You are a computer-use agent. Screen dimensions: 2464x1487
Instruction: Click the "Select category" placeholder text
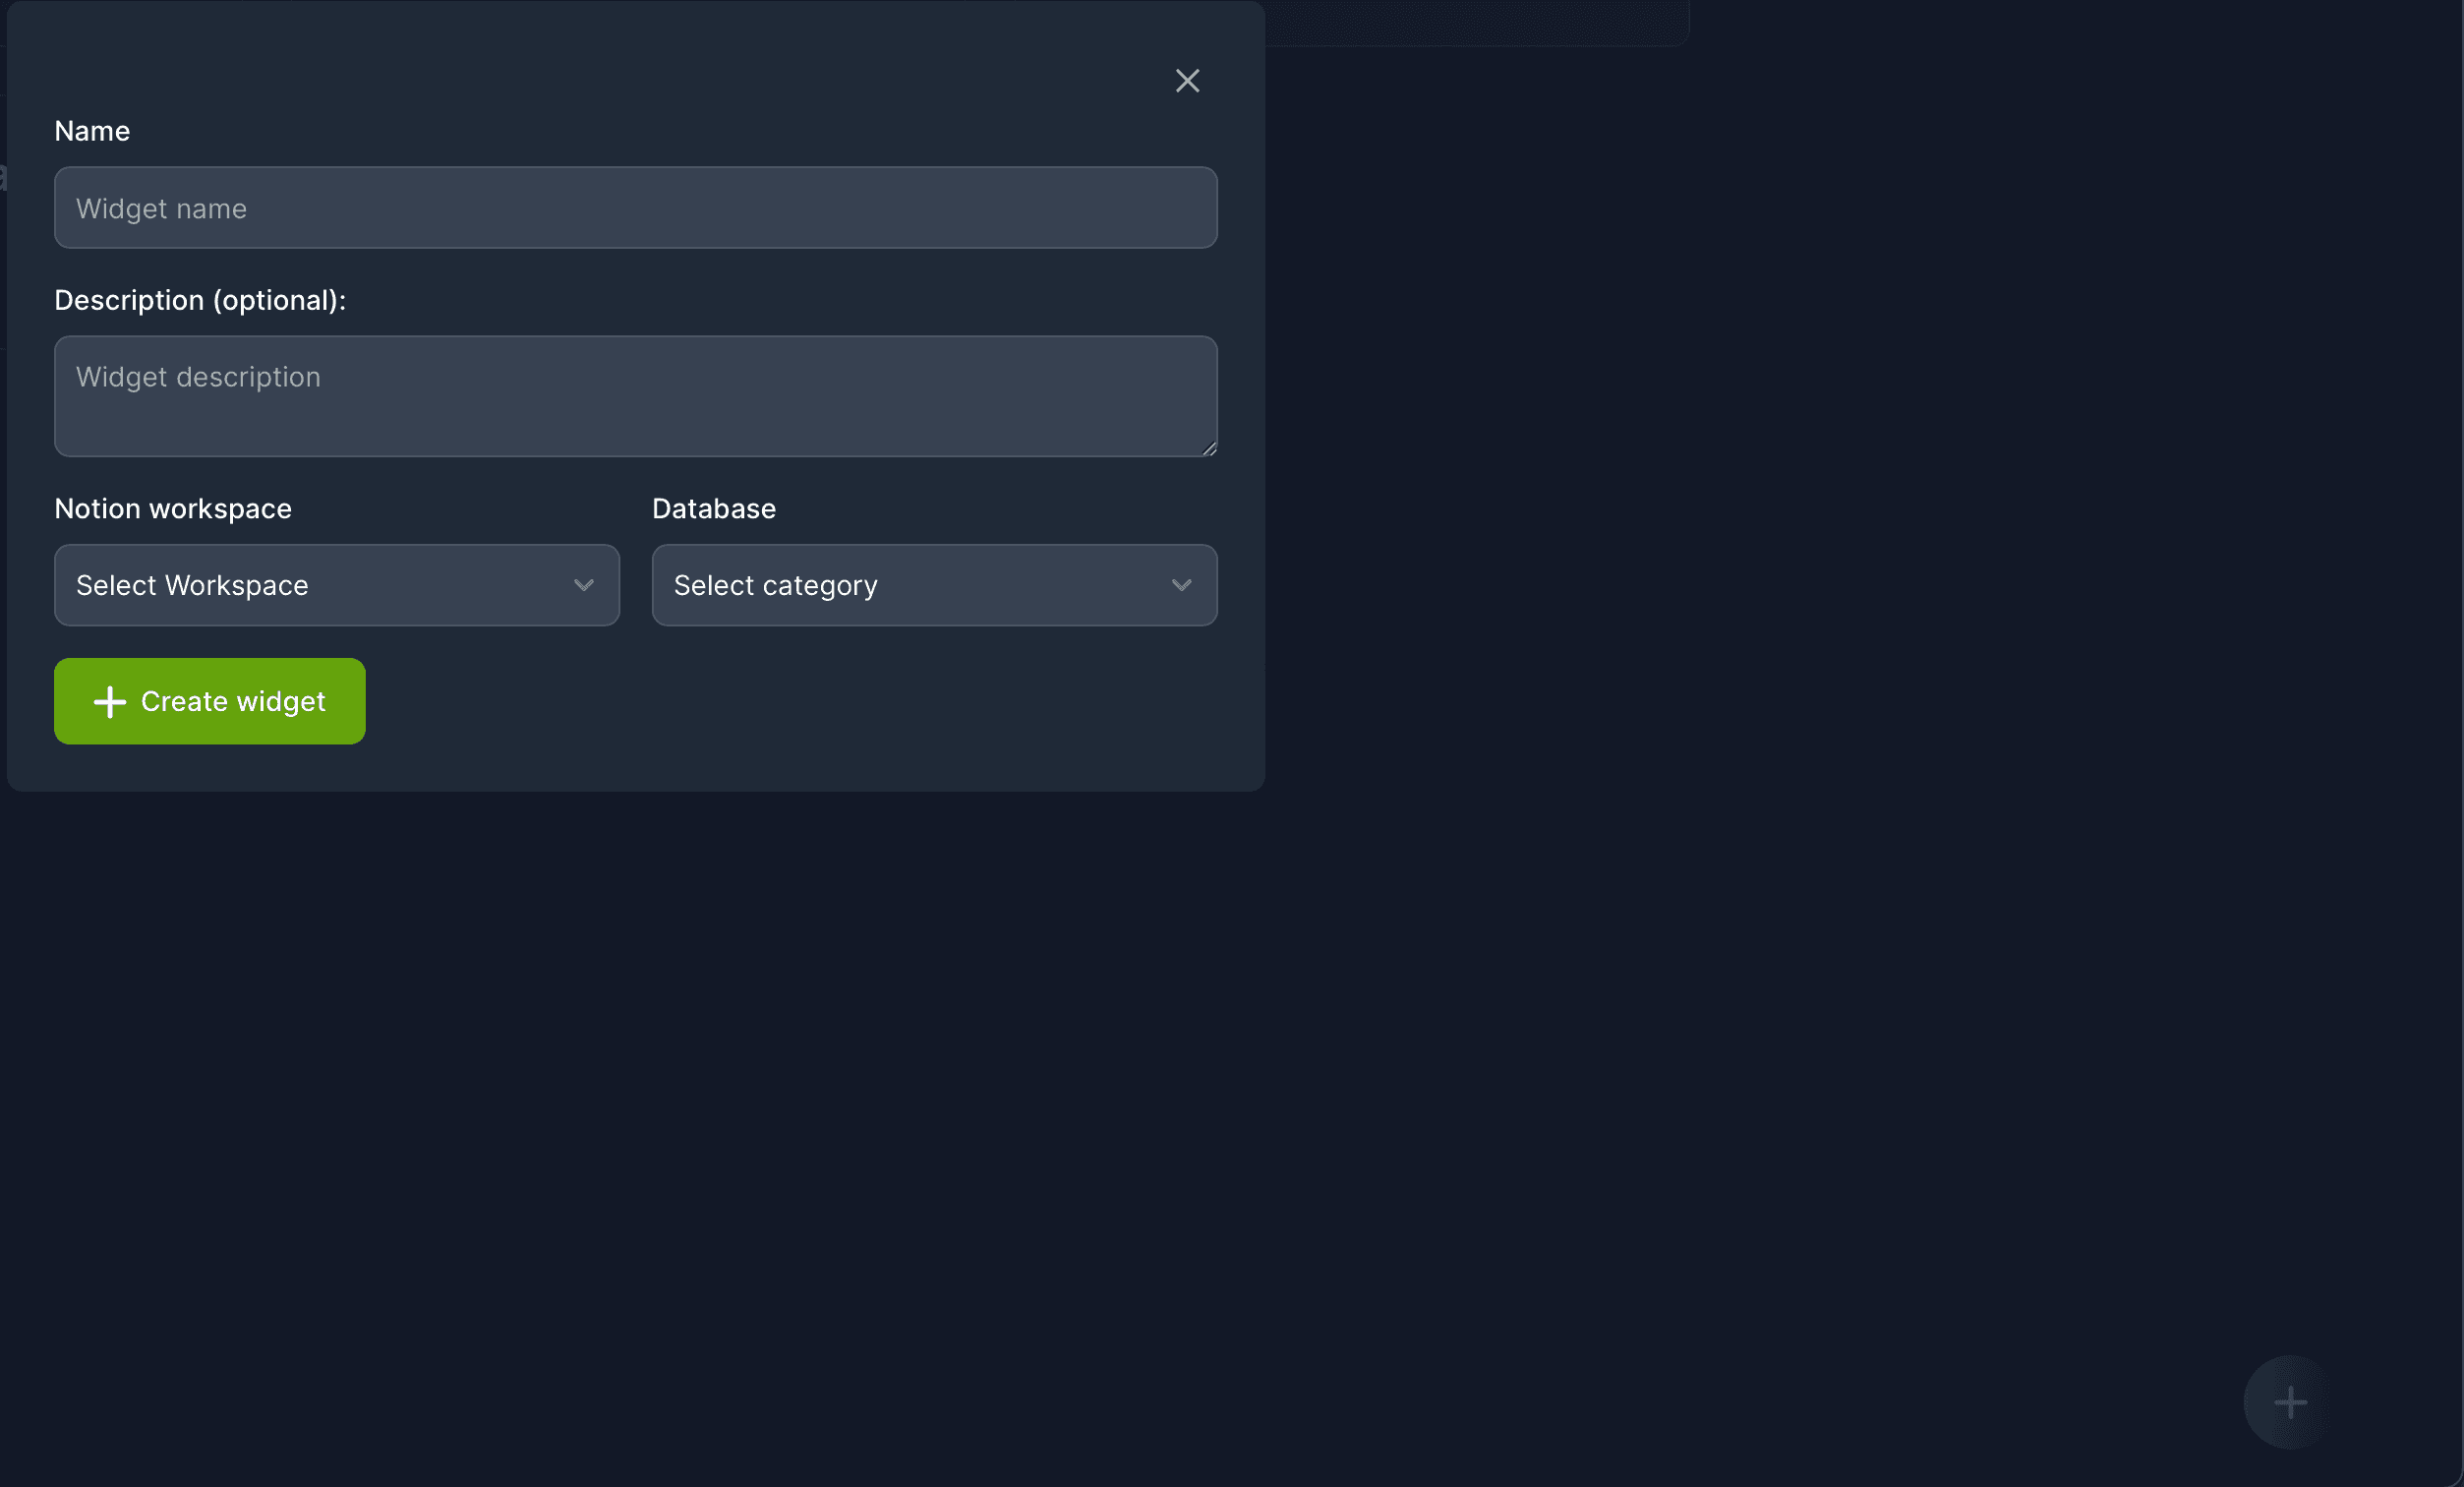tap(775, 585)
